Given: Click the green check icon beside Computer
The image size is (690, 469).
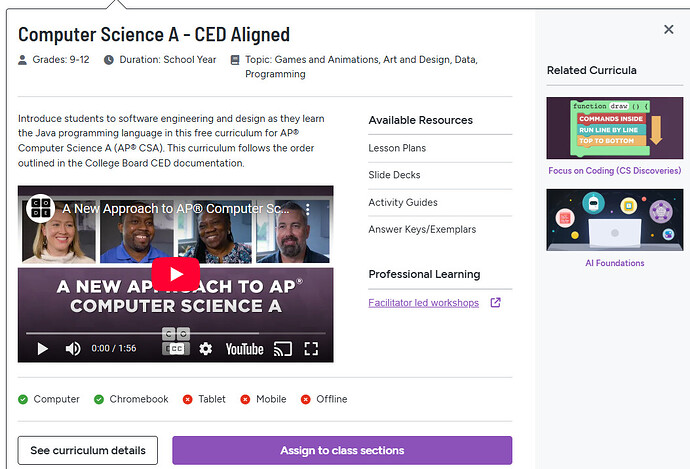Looking at the screenshot, I should (23, 399).
